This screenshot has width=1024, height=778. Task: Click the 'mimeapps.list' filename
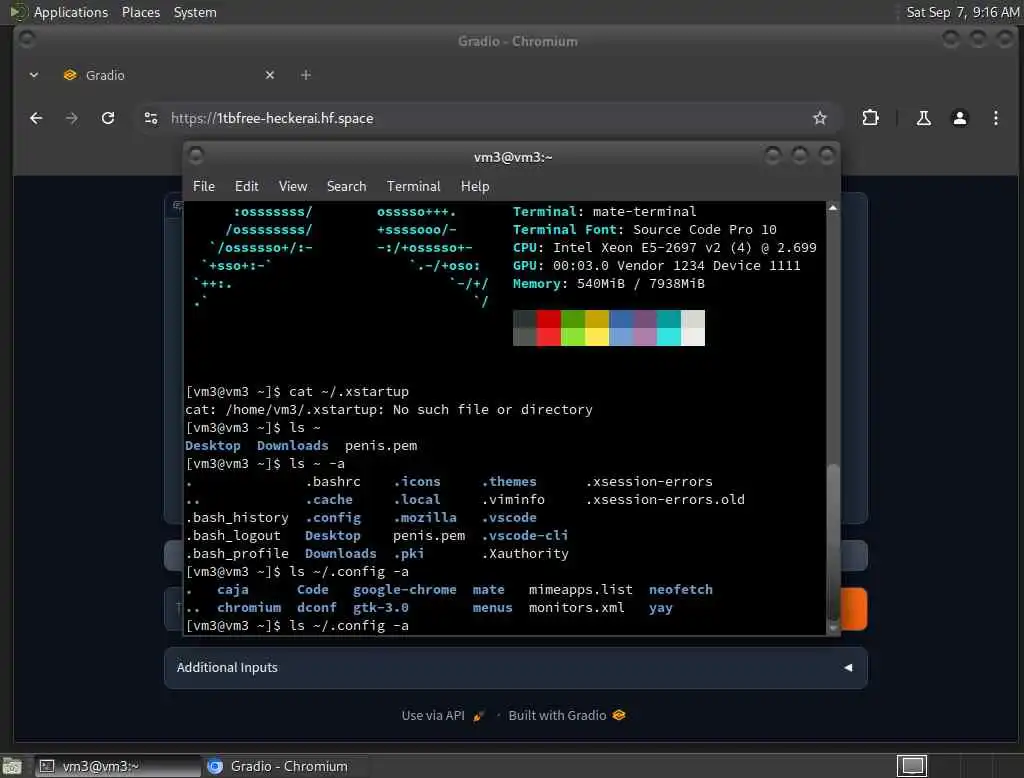[581, 589]
